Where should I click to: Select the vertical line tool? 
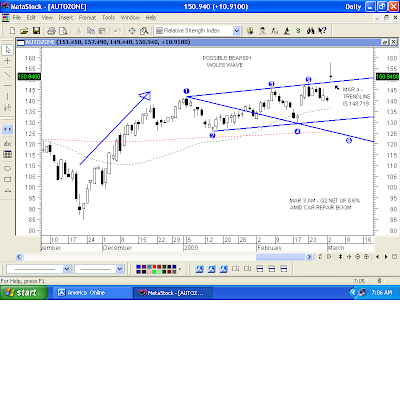pyautogui.click(x=8, y=97)
